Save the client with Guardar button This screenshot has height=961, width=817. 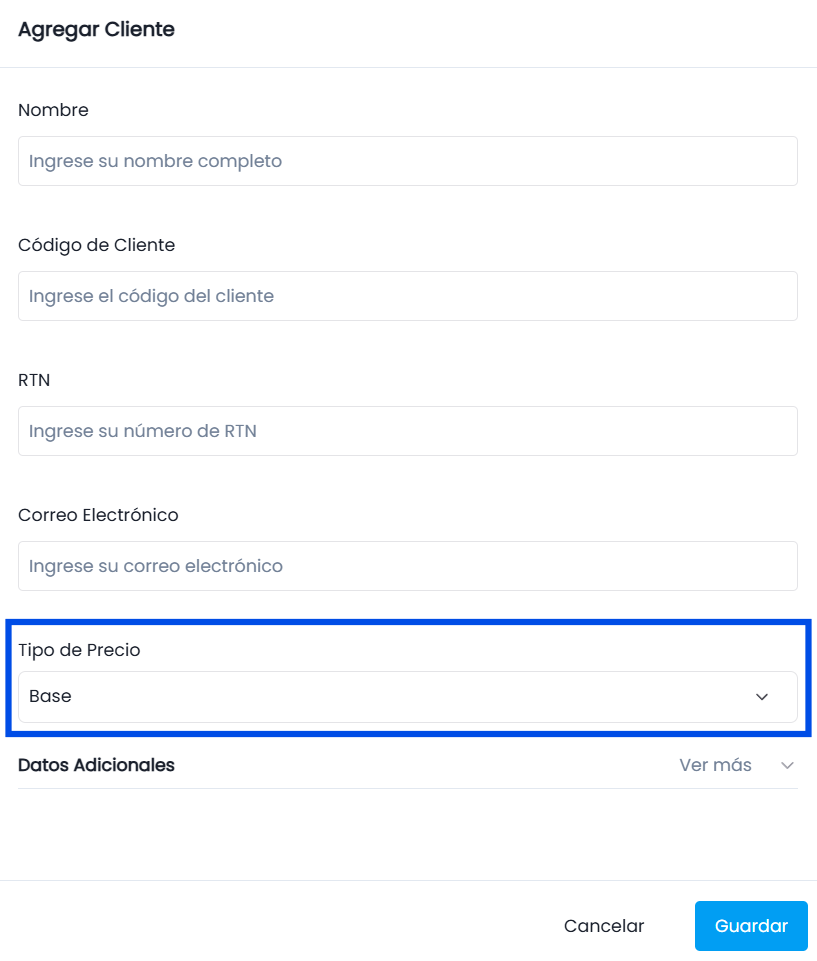(x=751, y=925)
